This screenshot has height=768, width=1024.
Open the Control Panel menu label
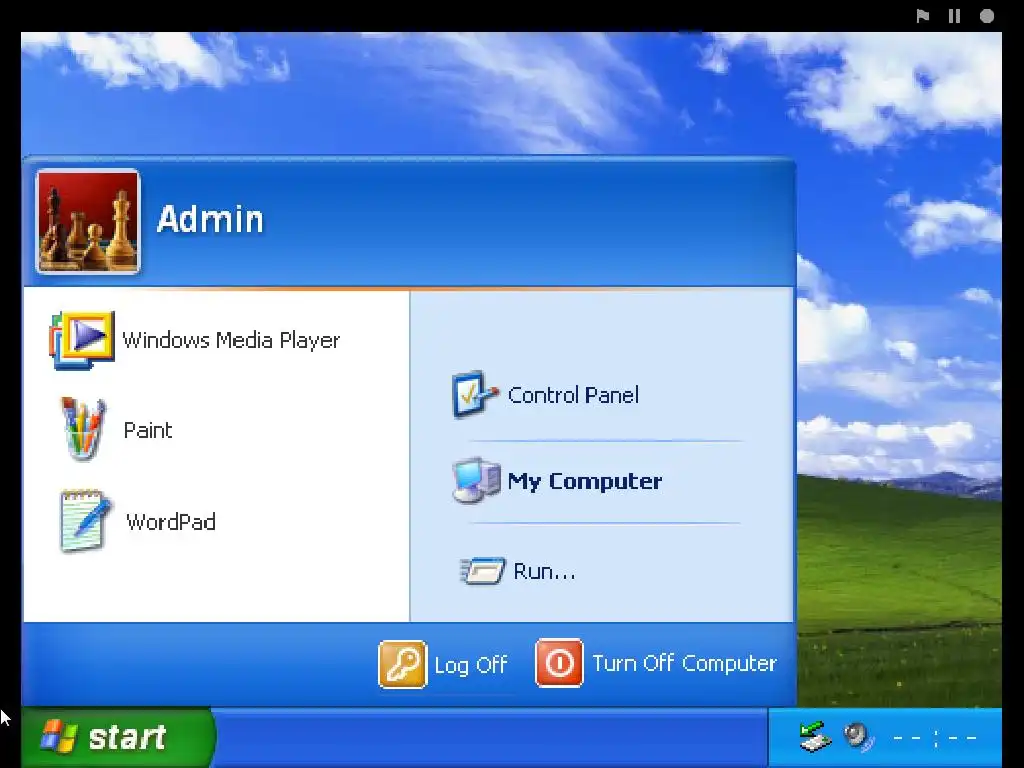pos(573,394)
